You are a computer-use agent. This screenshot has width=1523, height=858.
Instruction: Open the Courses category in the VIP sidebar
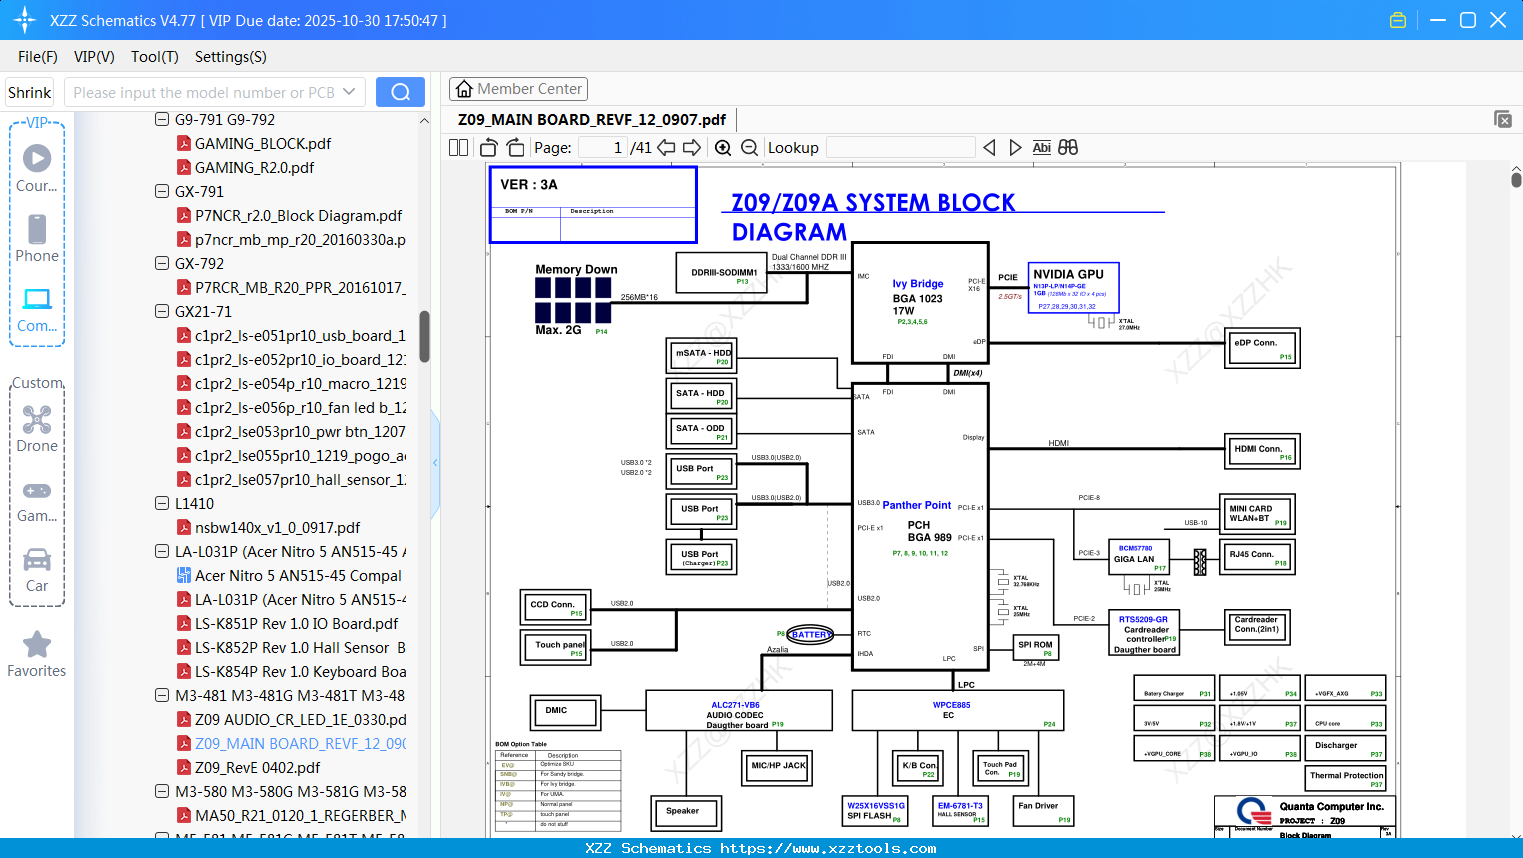click(37, 168)
